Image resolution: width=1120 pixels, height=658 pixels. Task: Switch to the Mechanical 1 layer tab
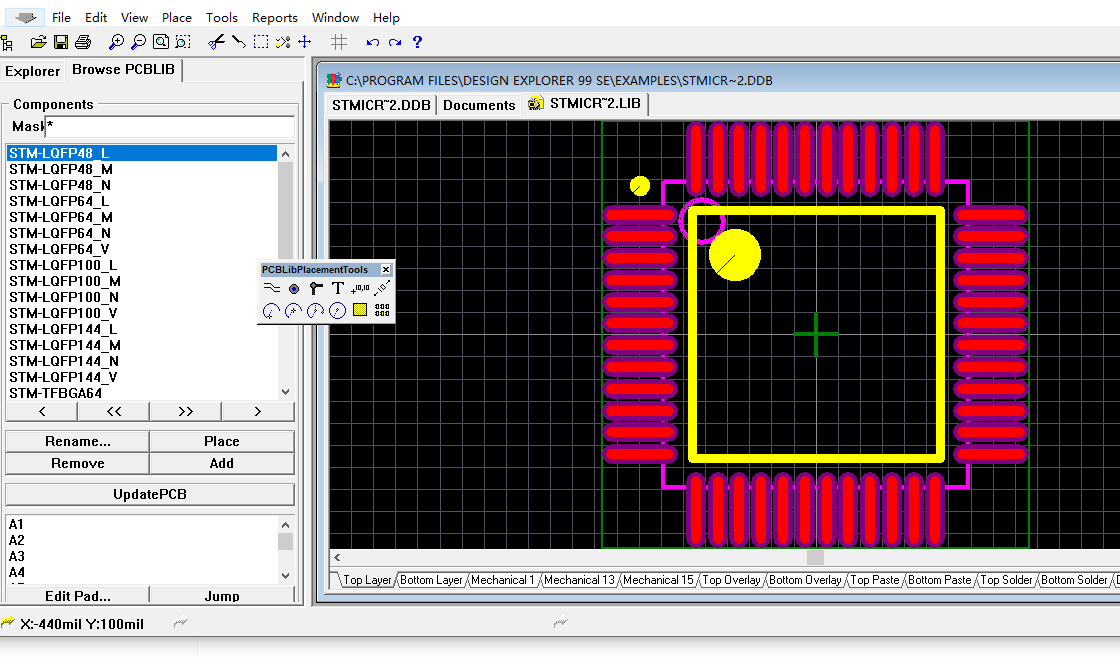coord(502,580)
